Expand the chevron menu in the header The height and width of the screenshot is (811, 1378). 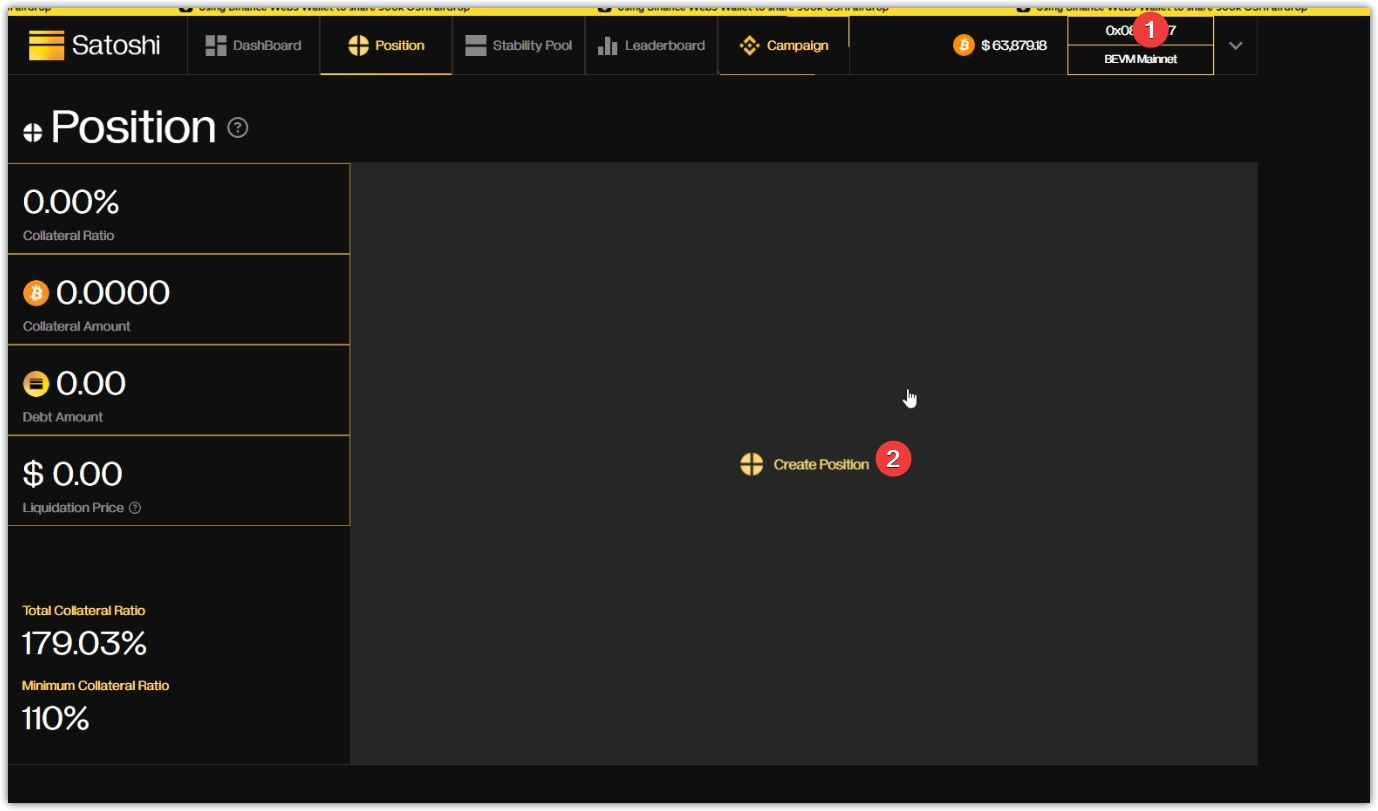coord(1235,45)
